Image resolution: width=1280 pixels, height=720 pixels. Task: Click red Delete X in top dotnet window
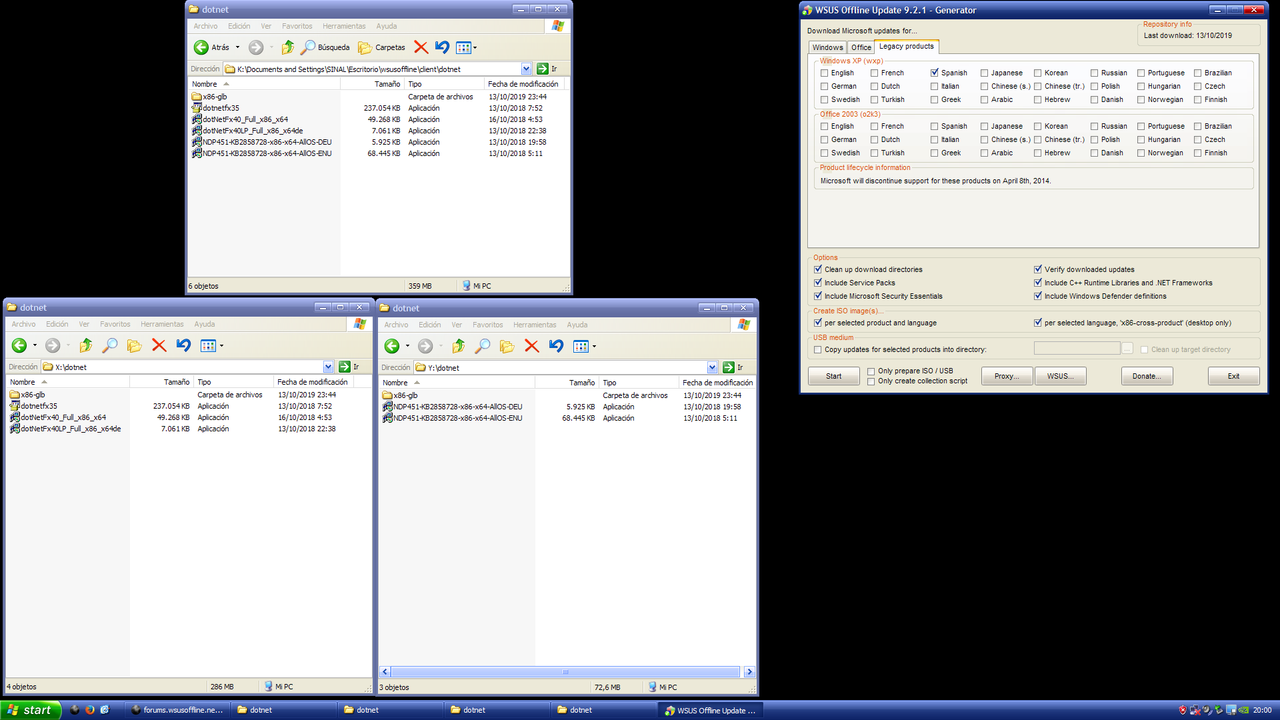pos(421,47)
